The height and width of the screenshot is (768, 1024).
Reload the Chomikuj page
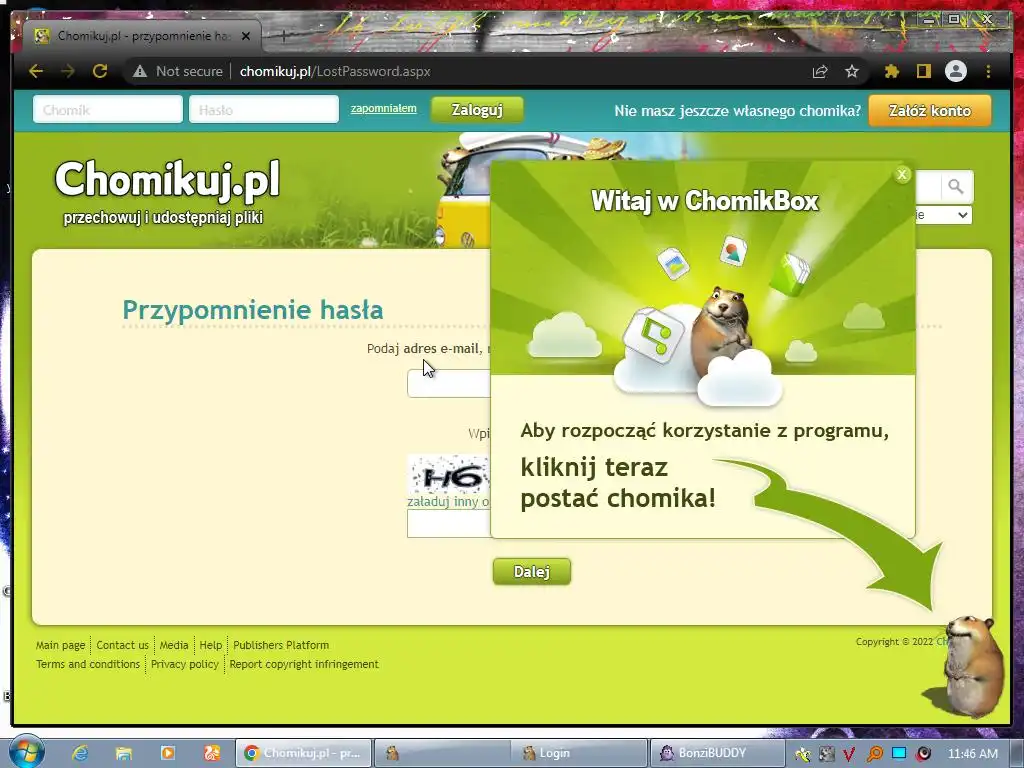[x=100, y=71]
